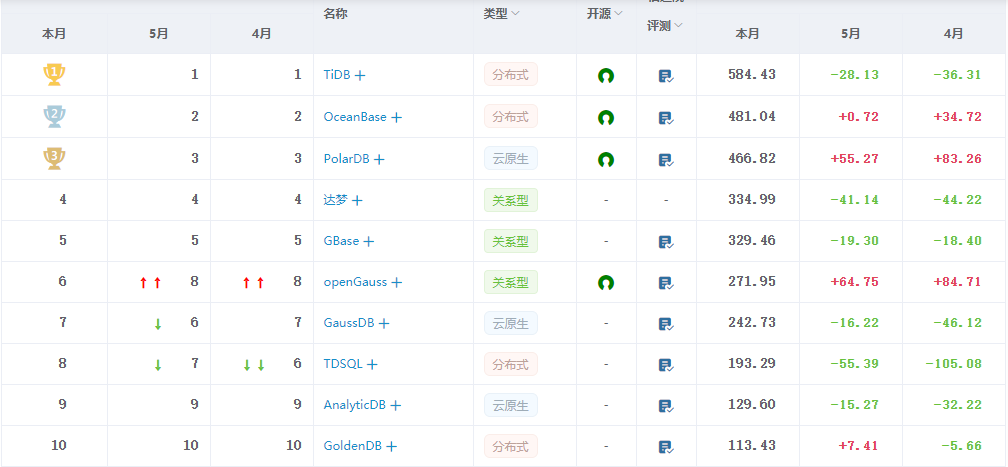This screenshot has width=1008, height=467.
Task: Click the 分布式 tag in TDSQL row
Action: click(510, 364)
